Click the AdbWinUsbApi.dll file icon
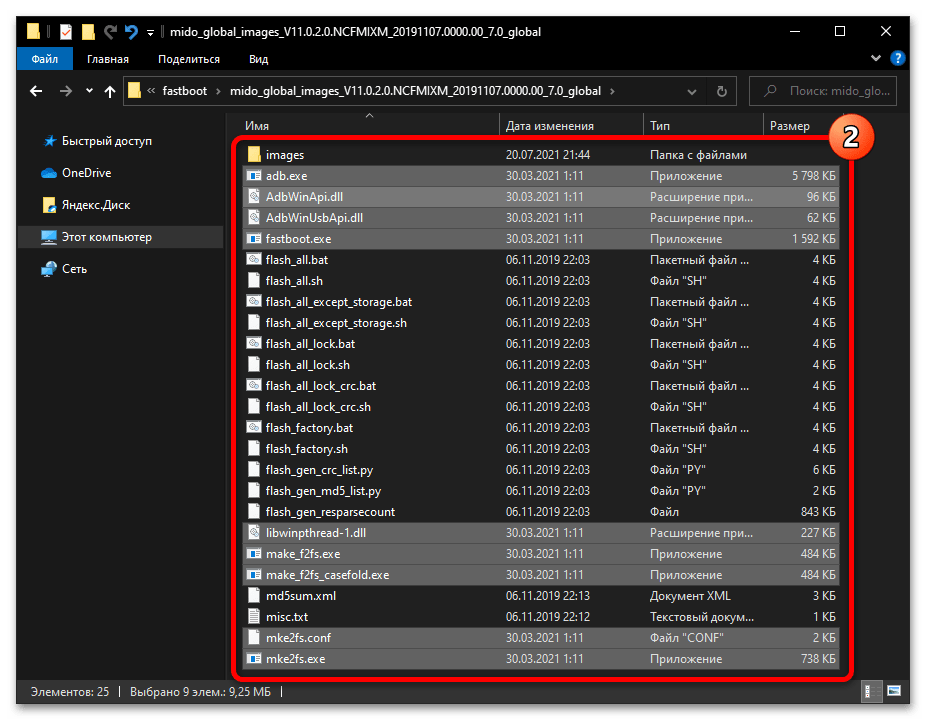Screen dimensions: 926x720 254,218
